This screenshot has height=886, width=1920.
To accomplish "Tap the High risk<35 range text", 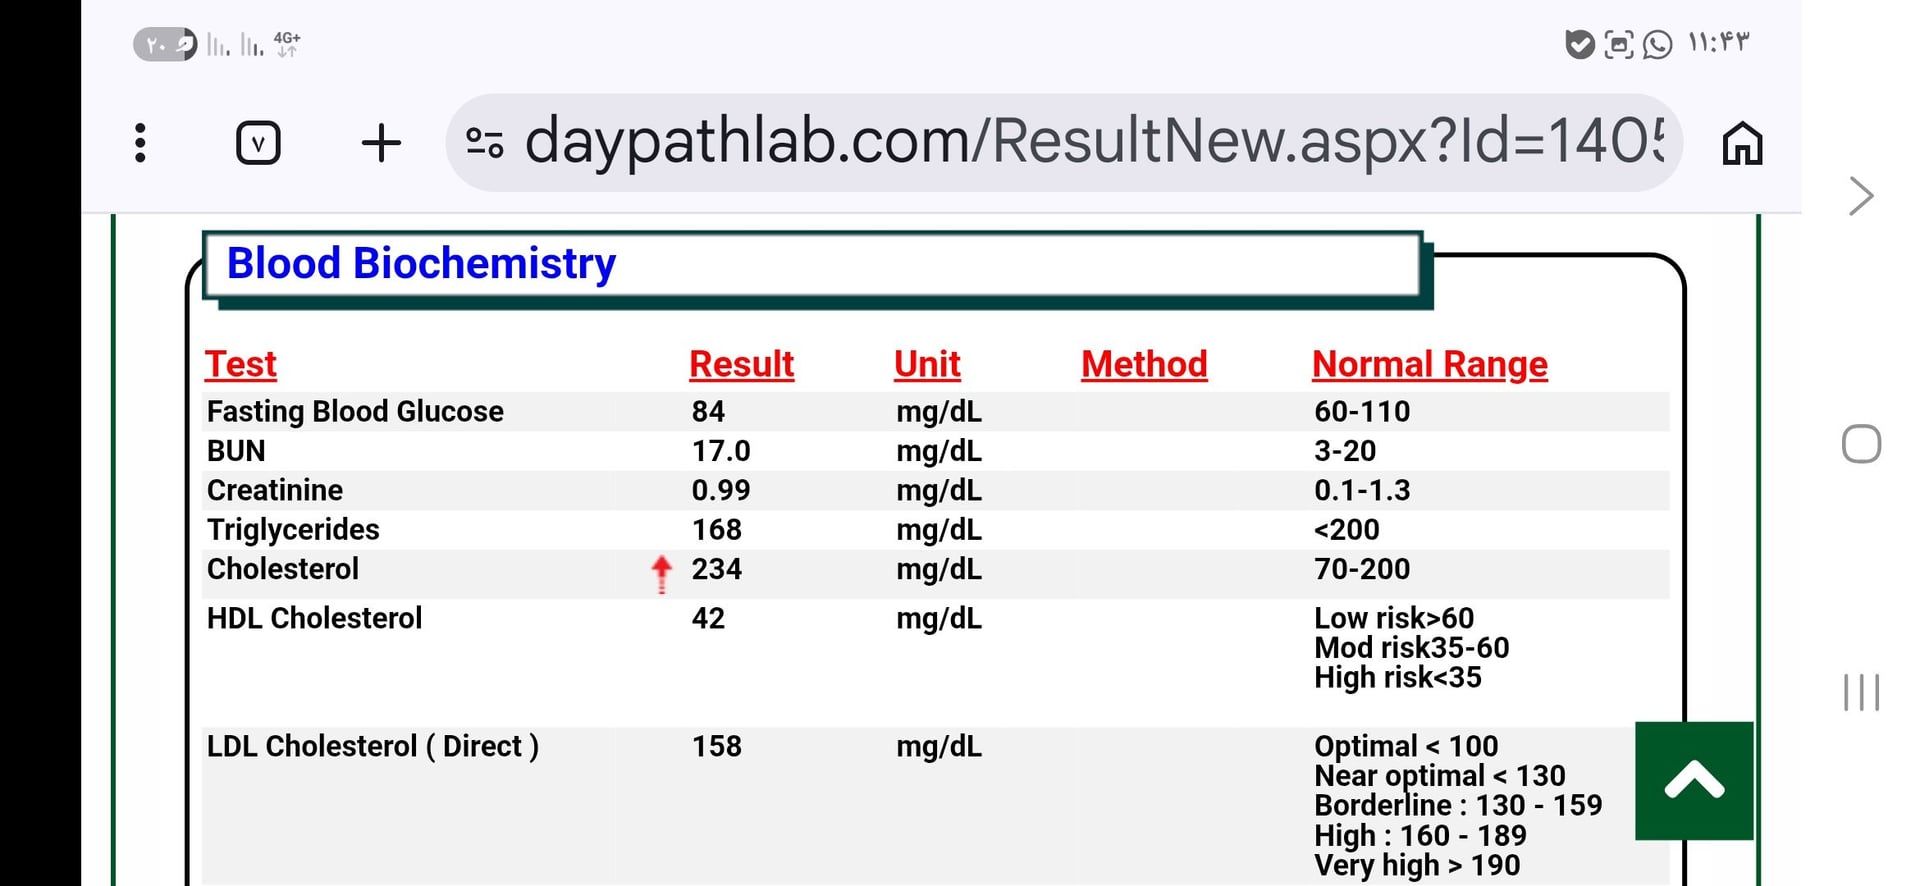I will pyautogui.click(x=1398, y=678).
